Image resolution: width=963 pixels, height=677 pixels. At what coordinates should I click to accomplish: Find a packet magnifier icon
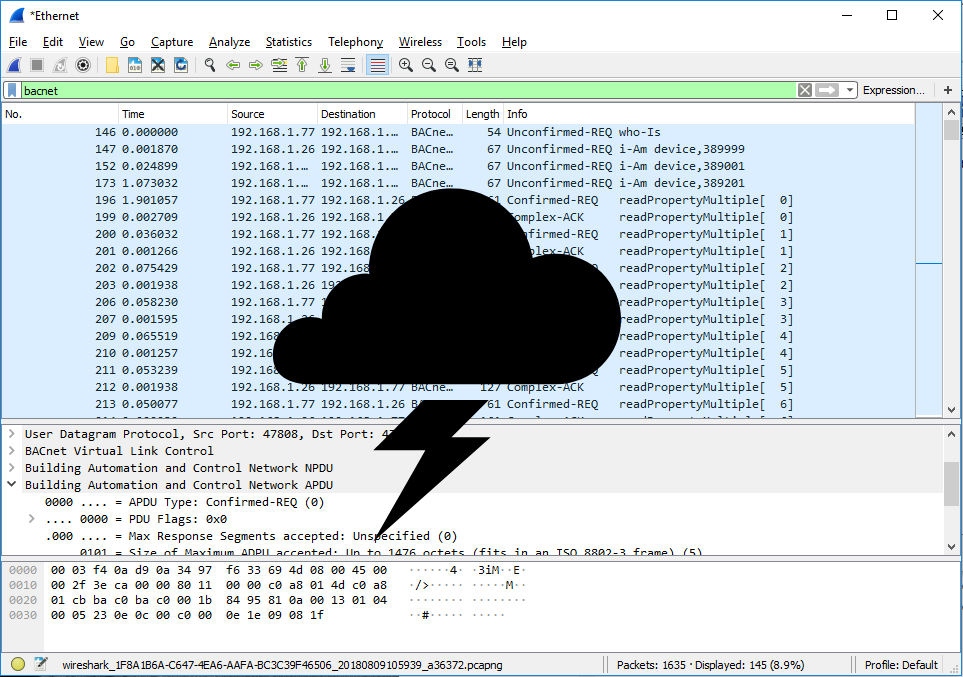tap(210, 65)
